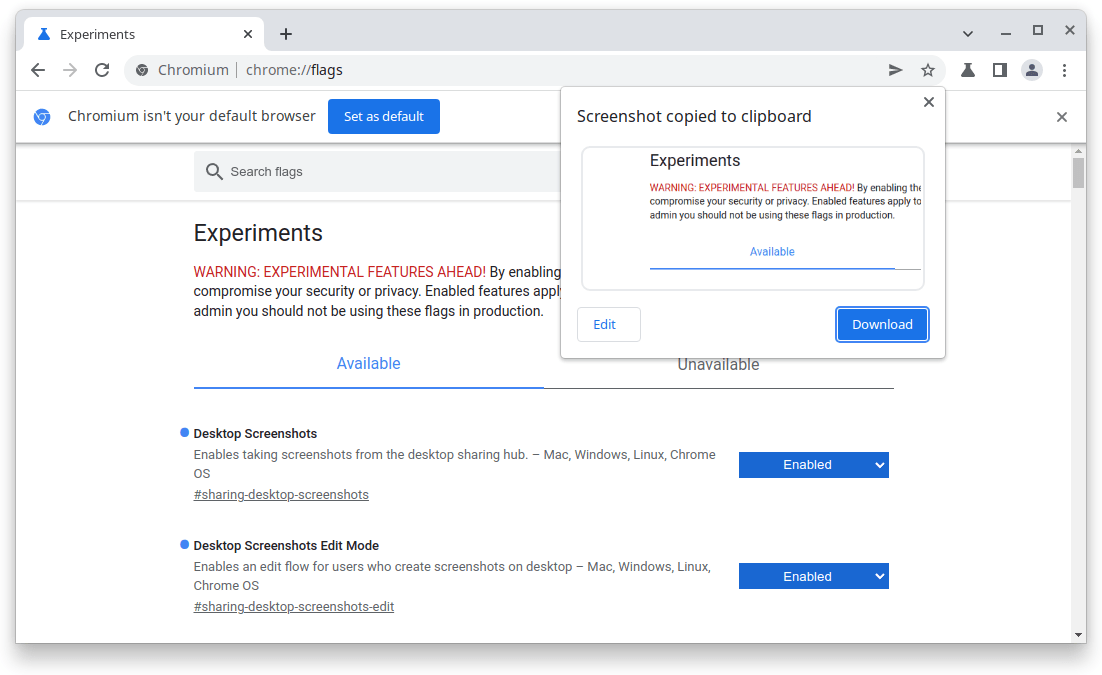Switch to the Unavailable tab
The height and width of the screenshot is (675, 1102).
point(718,364)
